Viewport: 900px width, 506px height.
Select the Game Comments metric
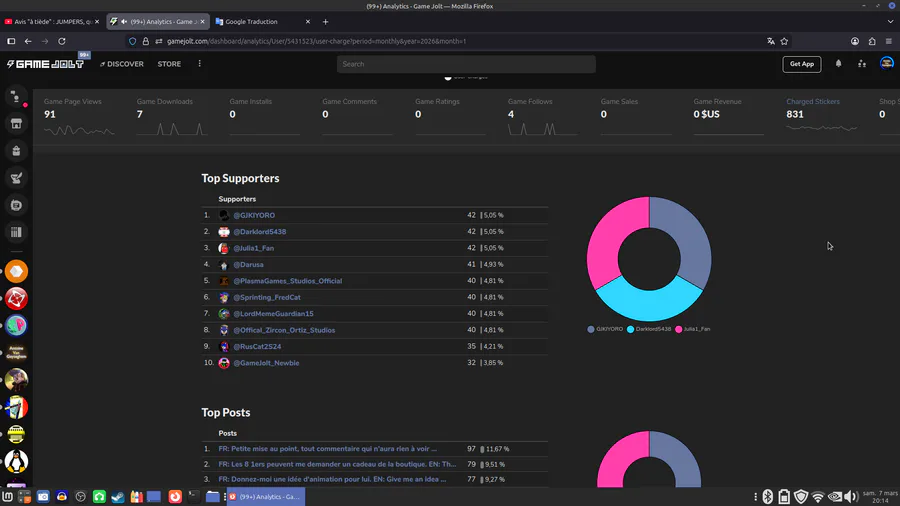[358, 118]
